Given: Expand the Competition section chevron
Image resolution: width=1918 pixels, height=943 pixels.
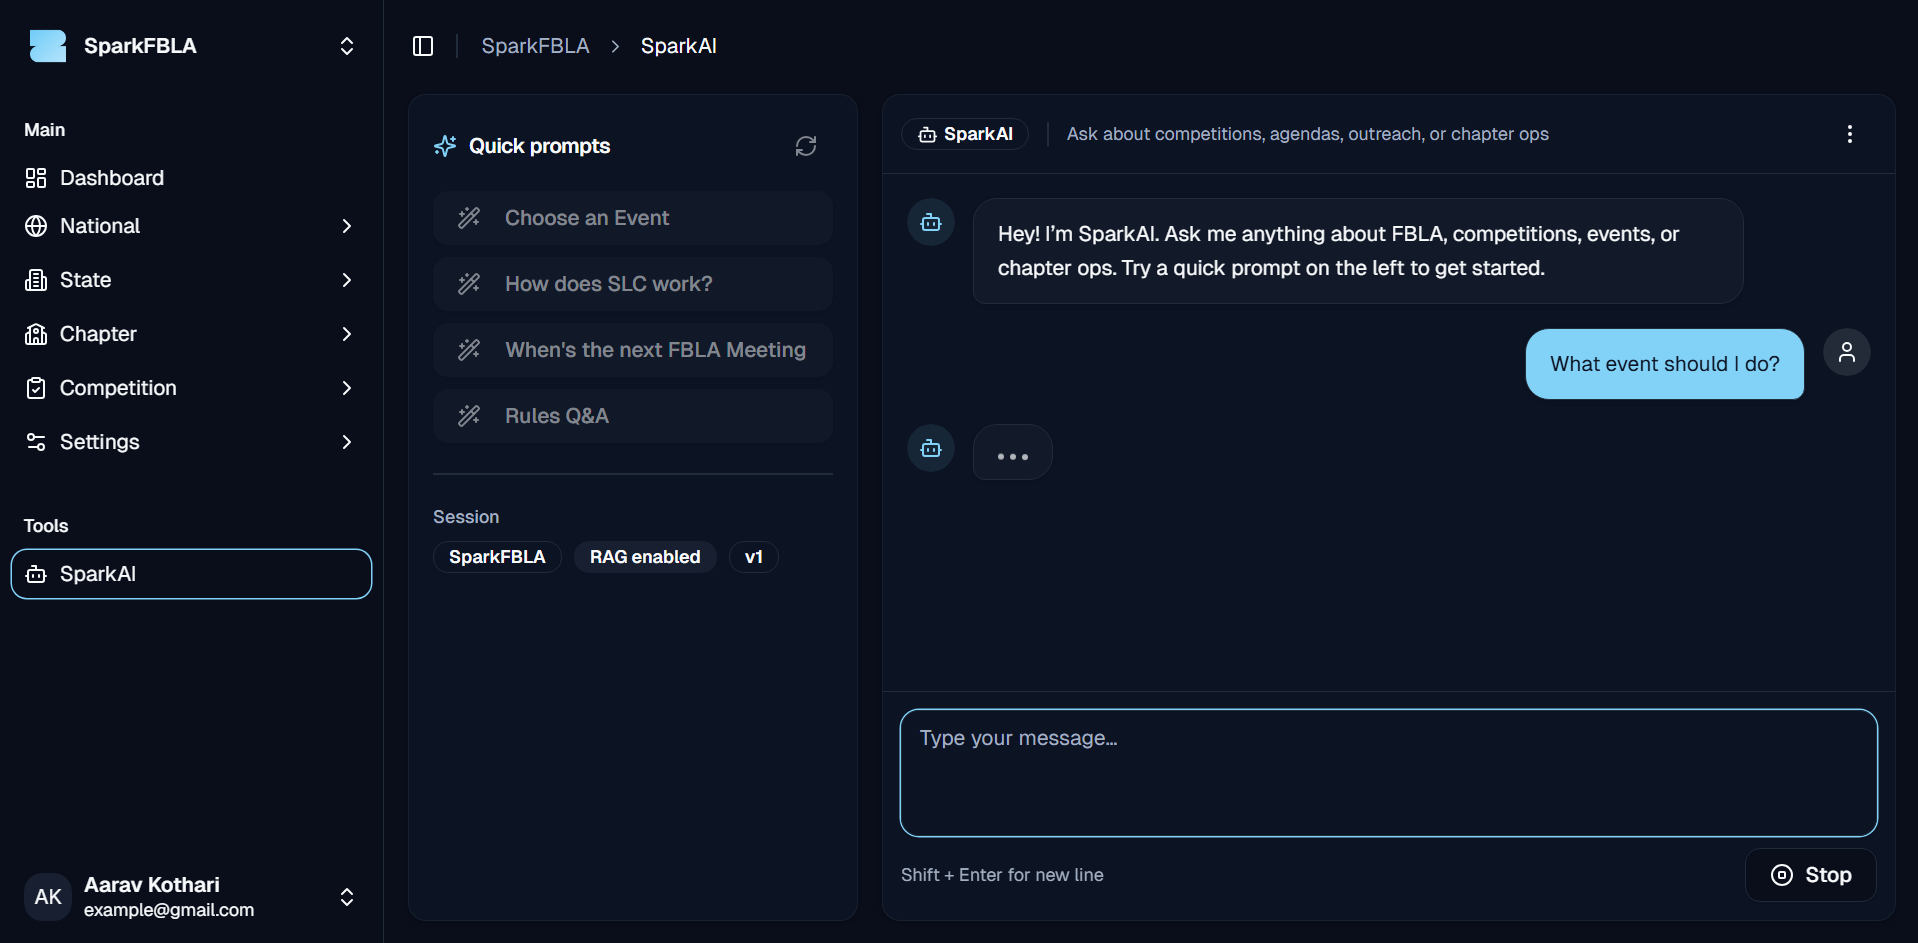Looking at the screenshot, I should coord(347,388).
